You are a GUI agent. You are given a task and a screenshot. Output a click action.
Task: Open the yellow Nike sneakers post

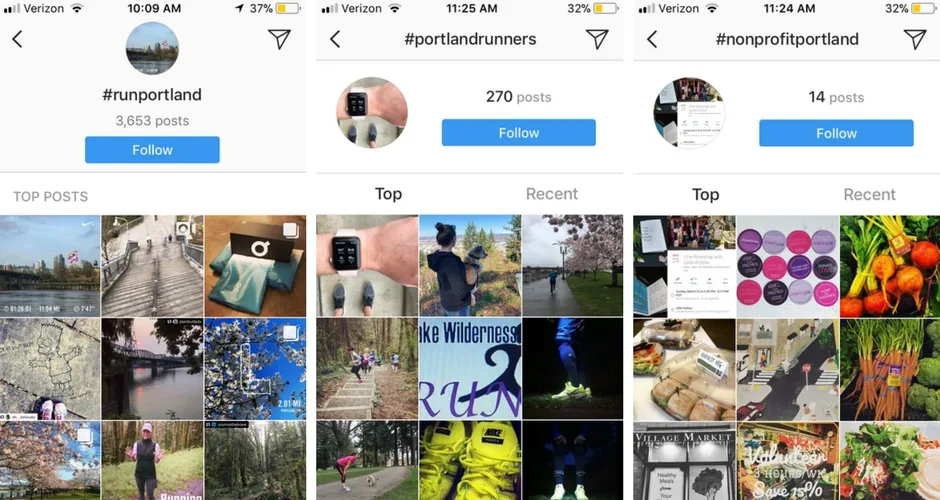[470, 460]
